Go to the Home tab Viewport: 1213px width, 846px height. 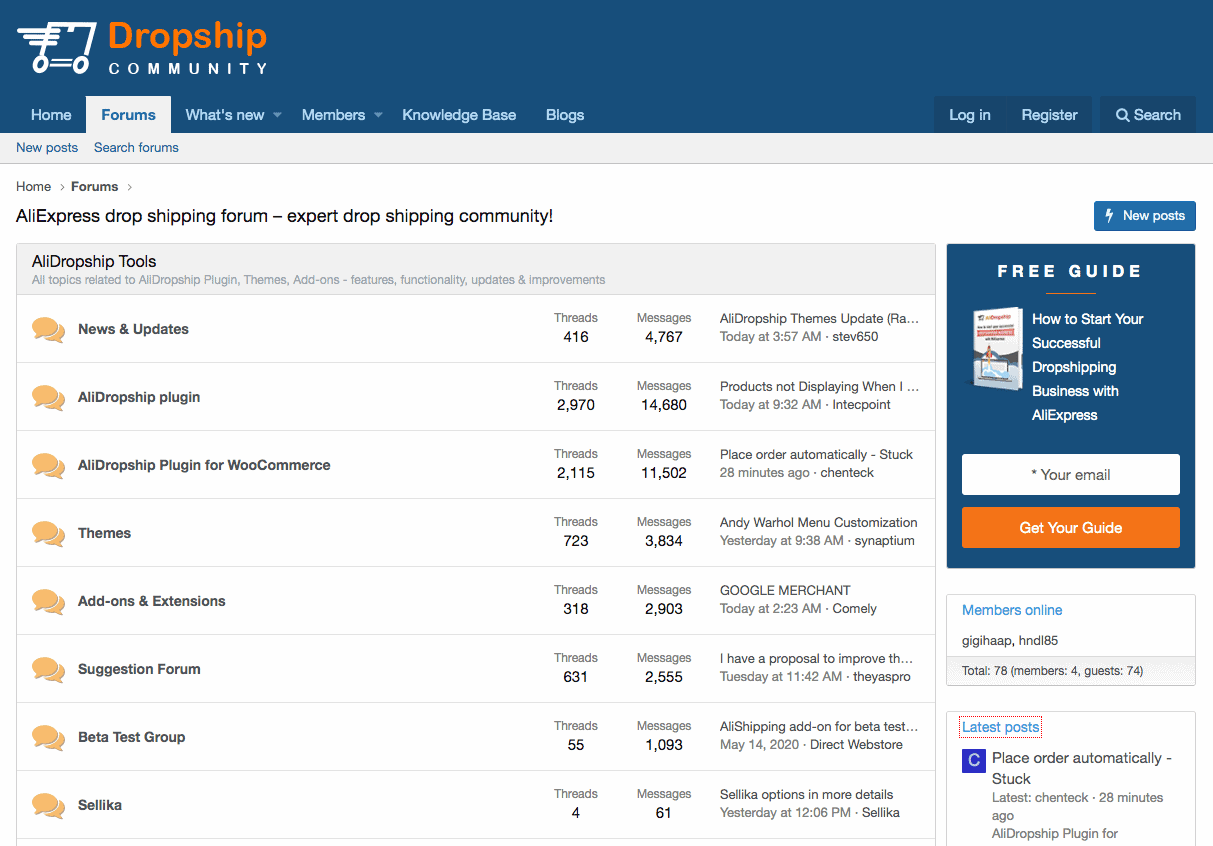(x=51, y=115)
